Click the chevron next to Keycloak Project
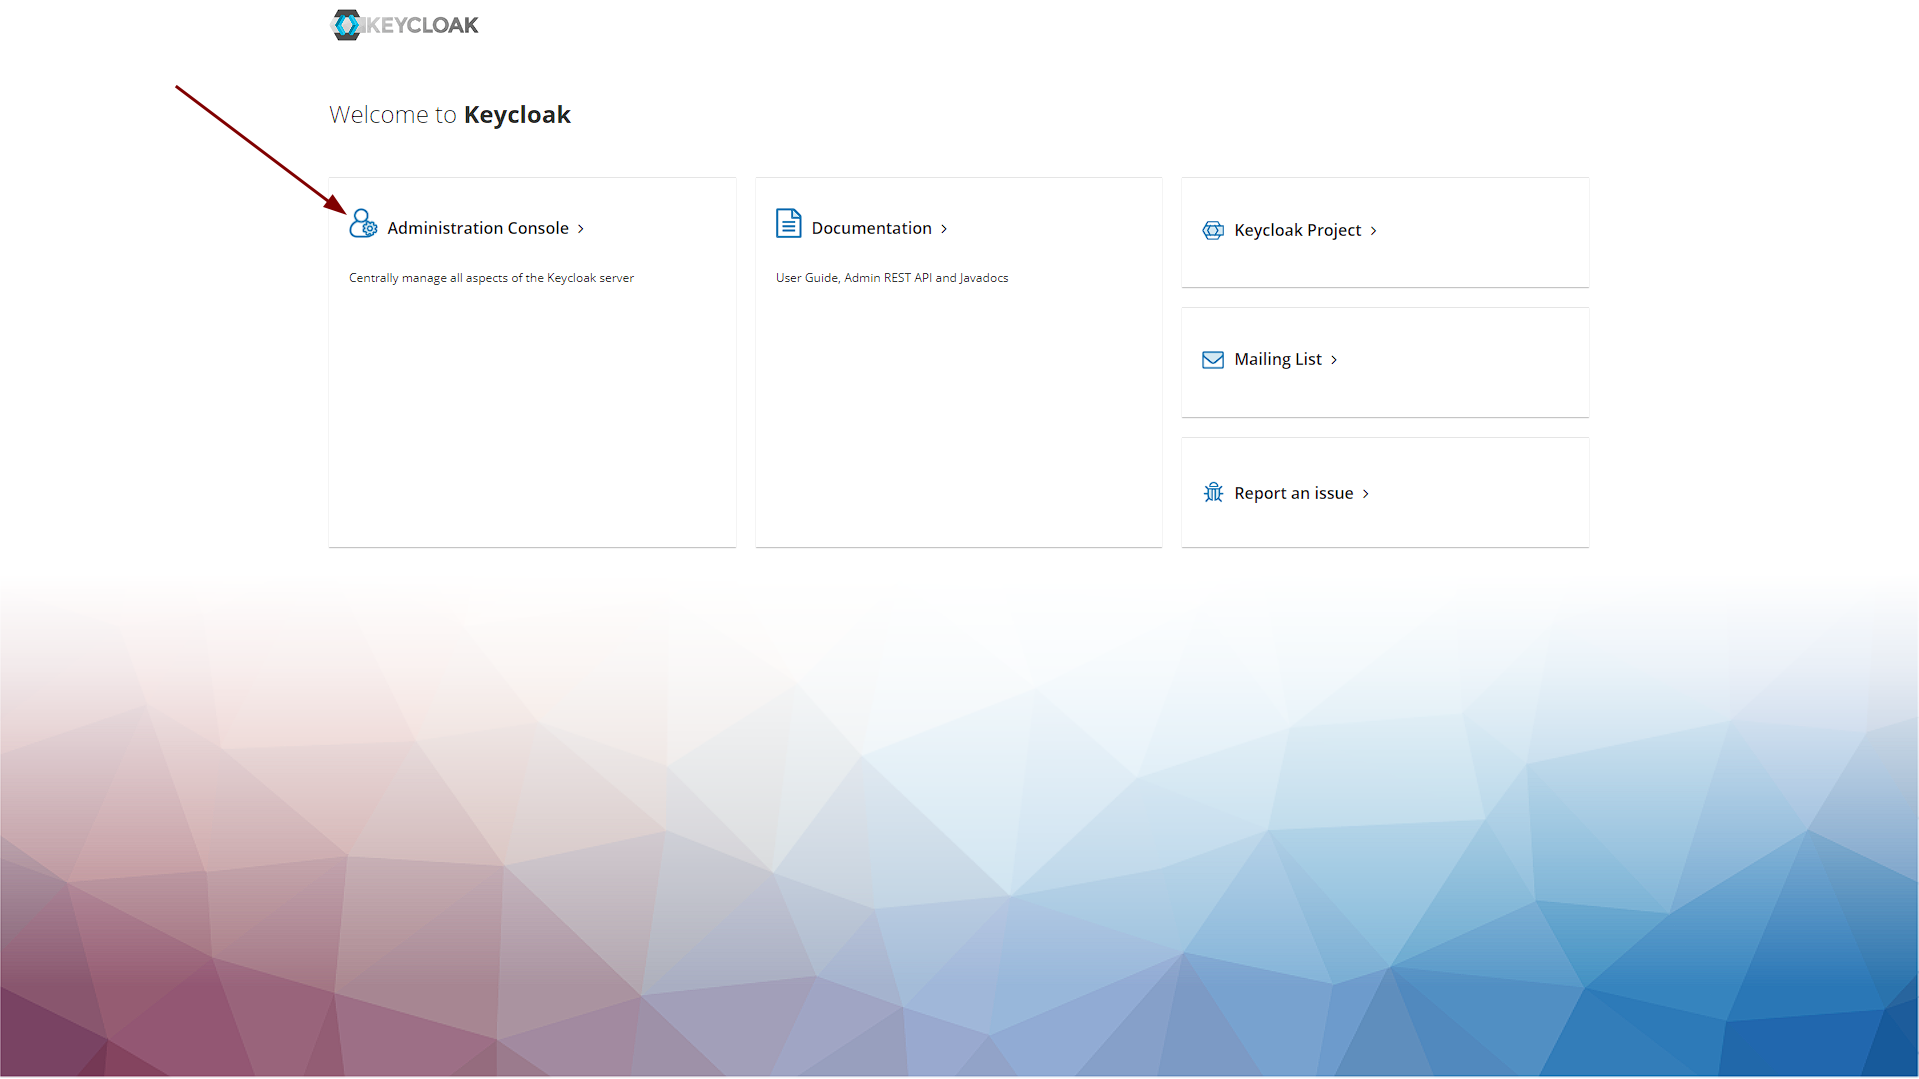 1374,231
